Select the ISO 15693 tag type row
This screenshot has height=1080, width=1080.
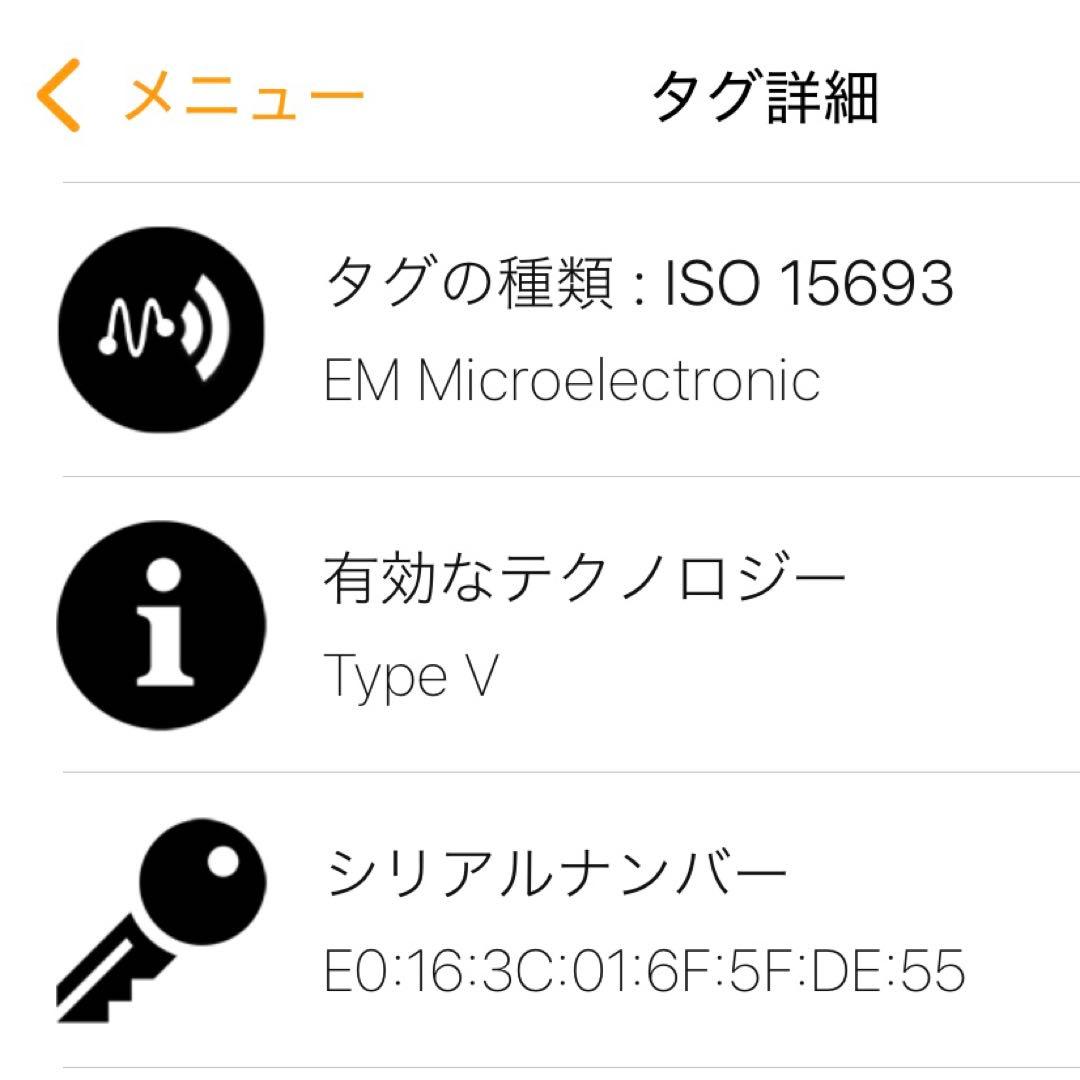click(640, 285)
